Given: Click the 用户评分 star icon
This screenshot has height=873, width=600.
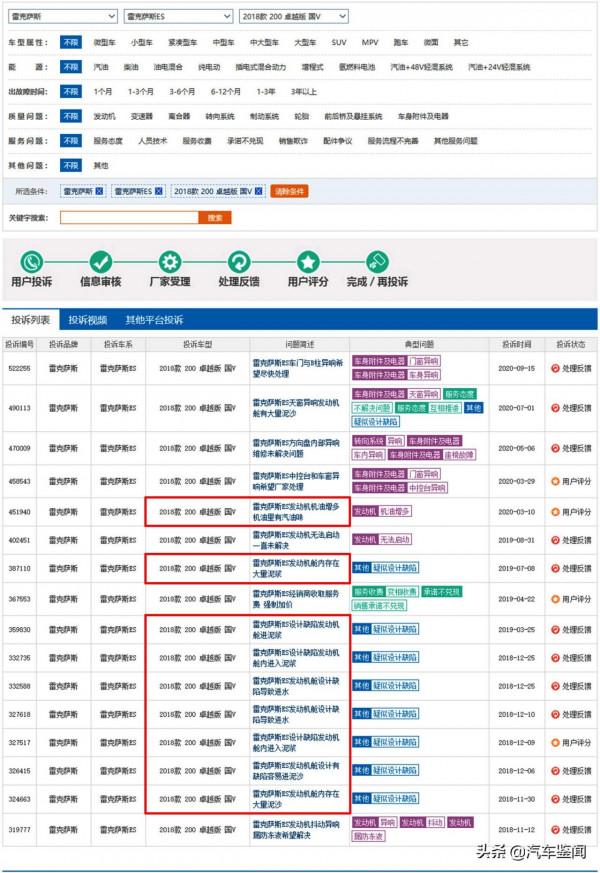Looking at the screenshot, I should click(308, 262).
